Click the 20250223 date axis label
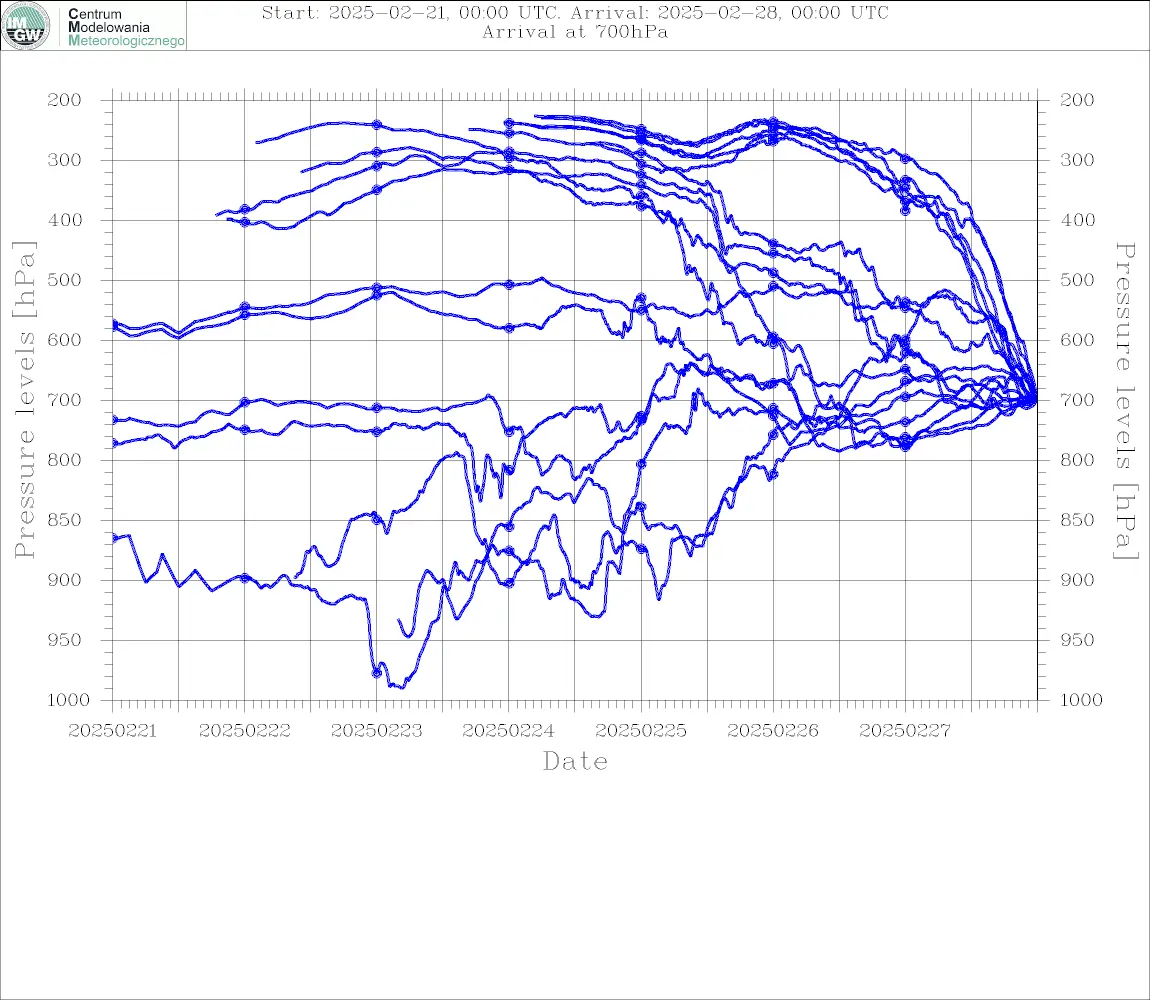 [377, 731]
